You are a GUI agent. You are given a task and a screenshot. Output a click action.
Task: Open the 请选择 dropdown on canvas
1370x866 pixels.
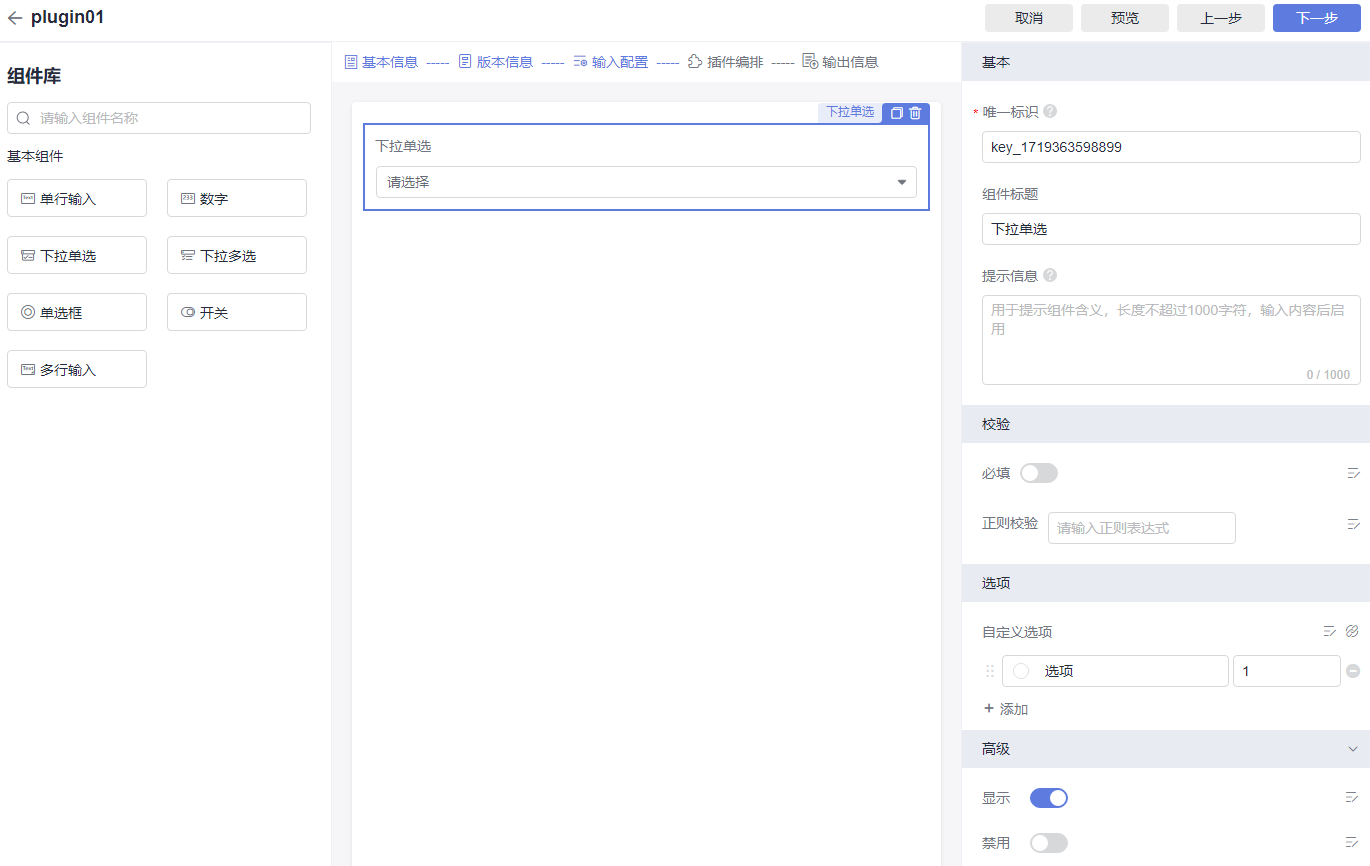pyautogui.click(x=646, y=182)
